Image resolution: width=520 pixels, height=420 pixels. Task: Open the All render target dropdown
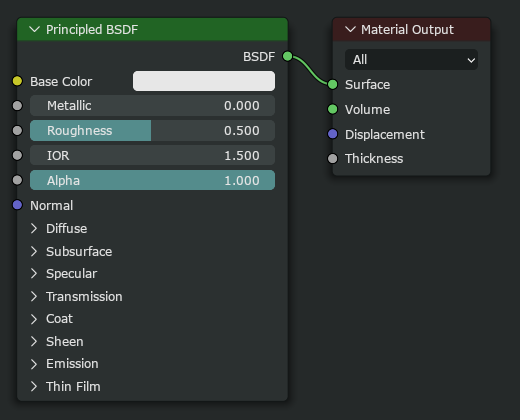[x=411, y=60]
